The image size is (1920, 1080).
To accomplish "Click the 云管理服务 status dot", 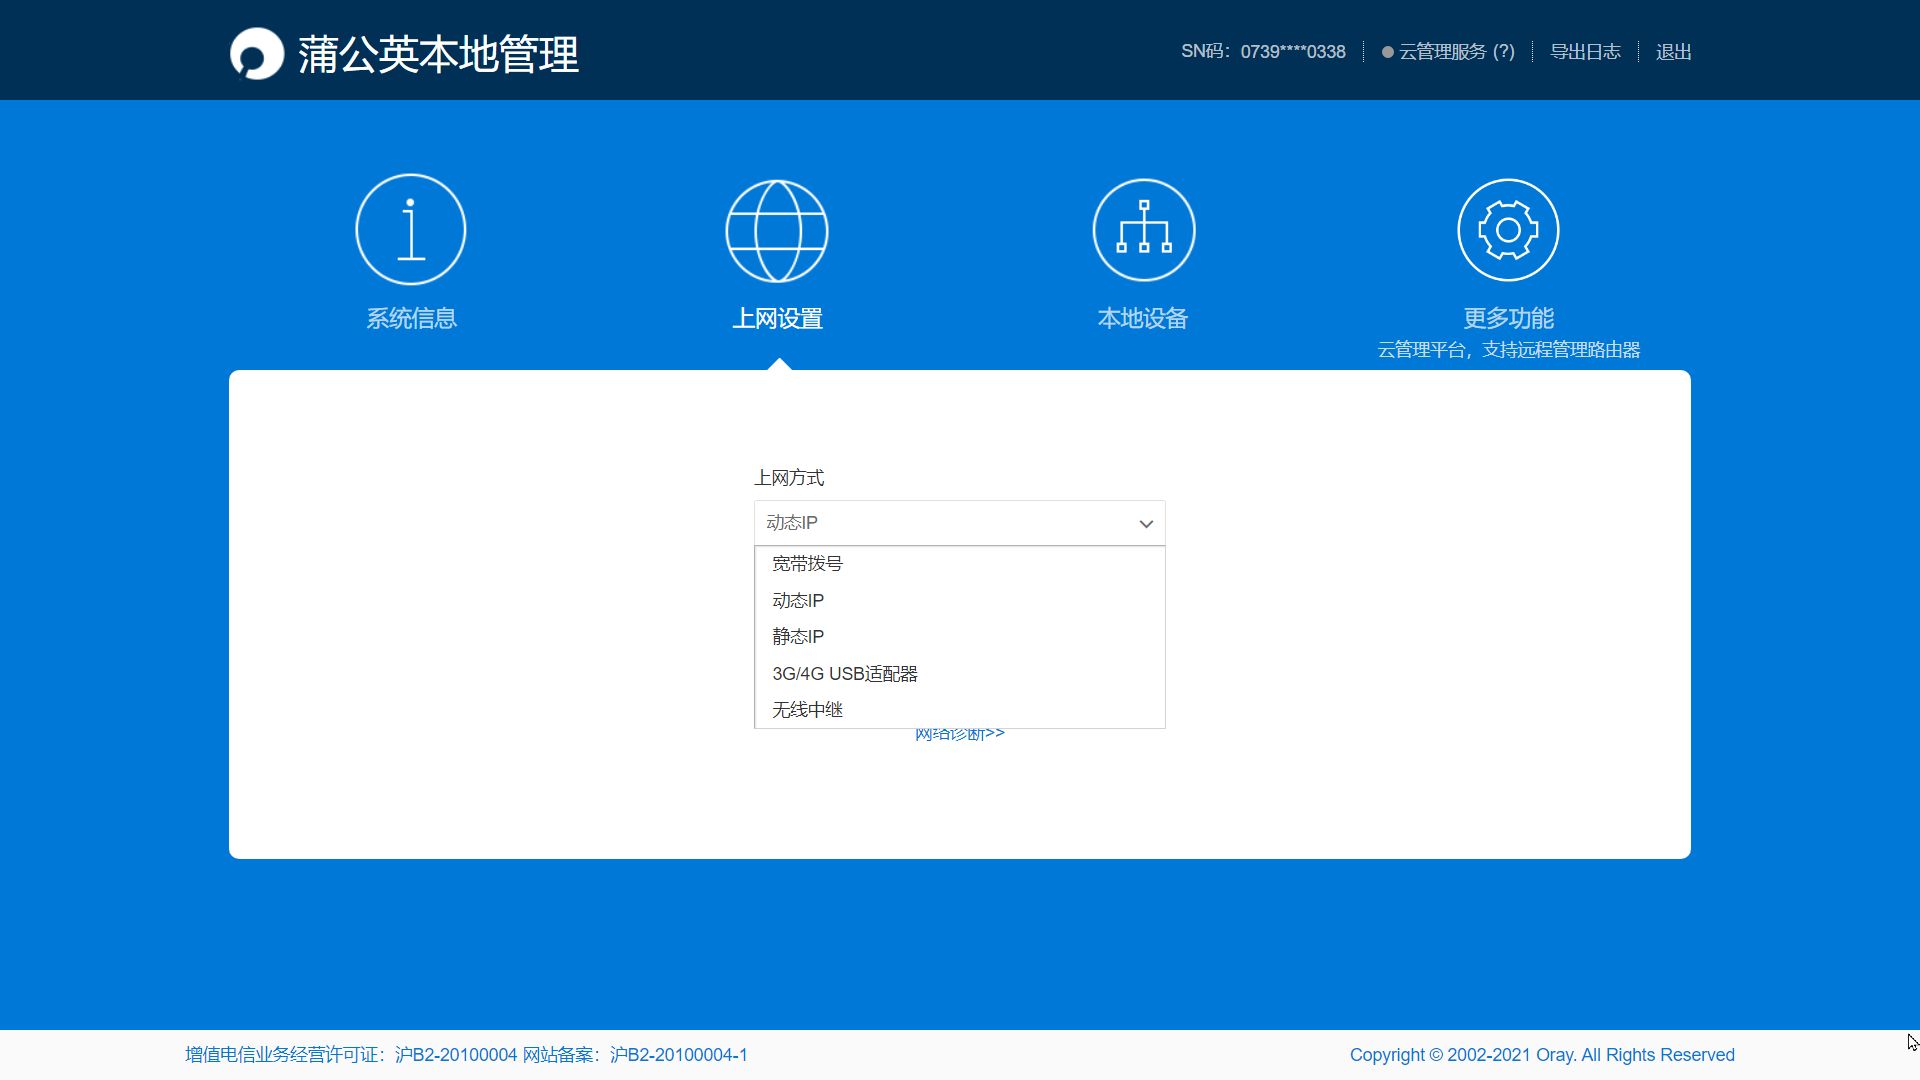I will click(1388, 52).
